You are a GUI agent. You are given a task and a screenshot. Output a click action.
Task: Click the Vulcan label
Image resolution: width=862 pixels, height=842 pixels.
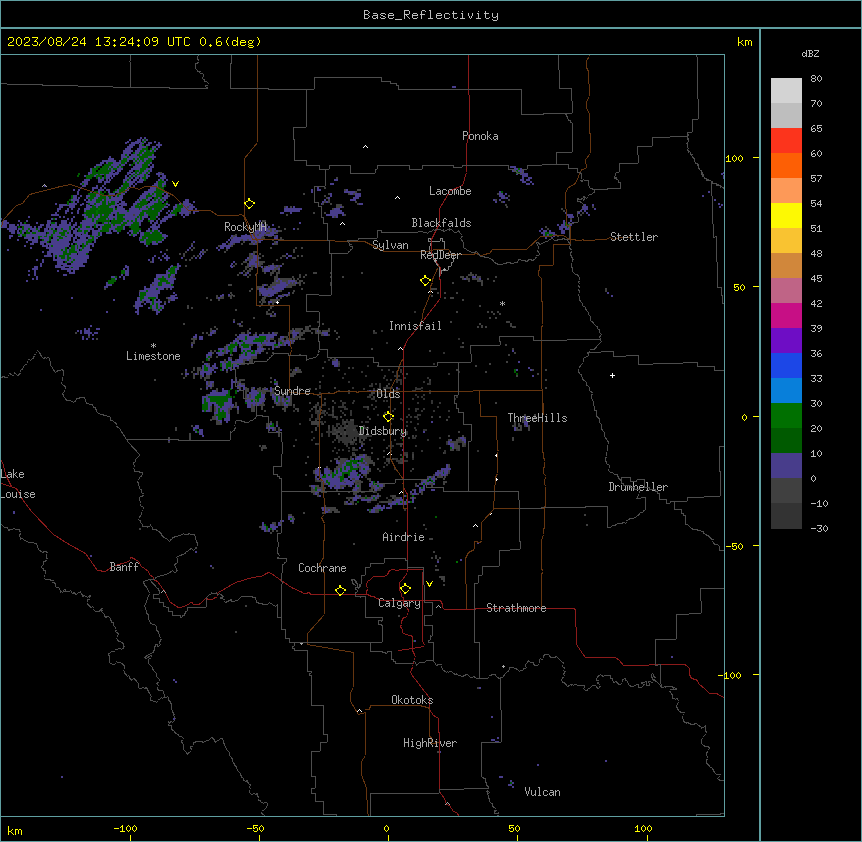coord(542,792)
